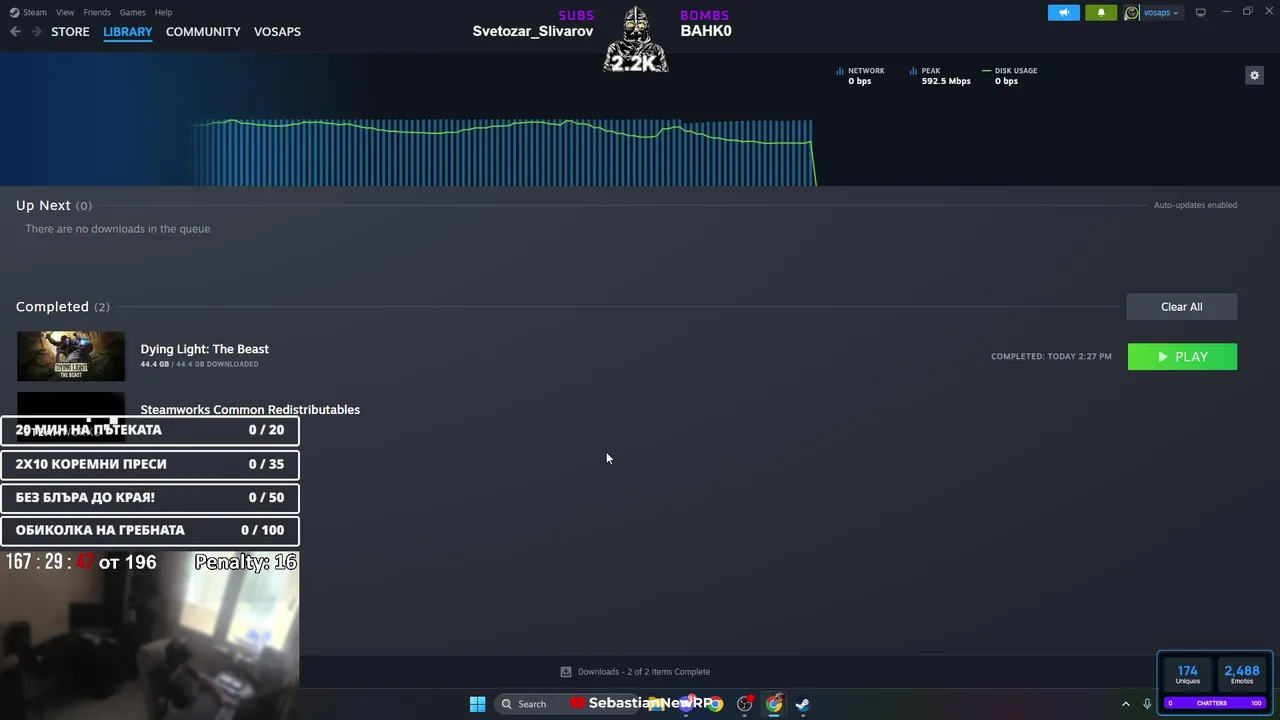Viewport: 1280px width, 720px height.
Task: Open the Friends menu
Action: pos(97,12)
